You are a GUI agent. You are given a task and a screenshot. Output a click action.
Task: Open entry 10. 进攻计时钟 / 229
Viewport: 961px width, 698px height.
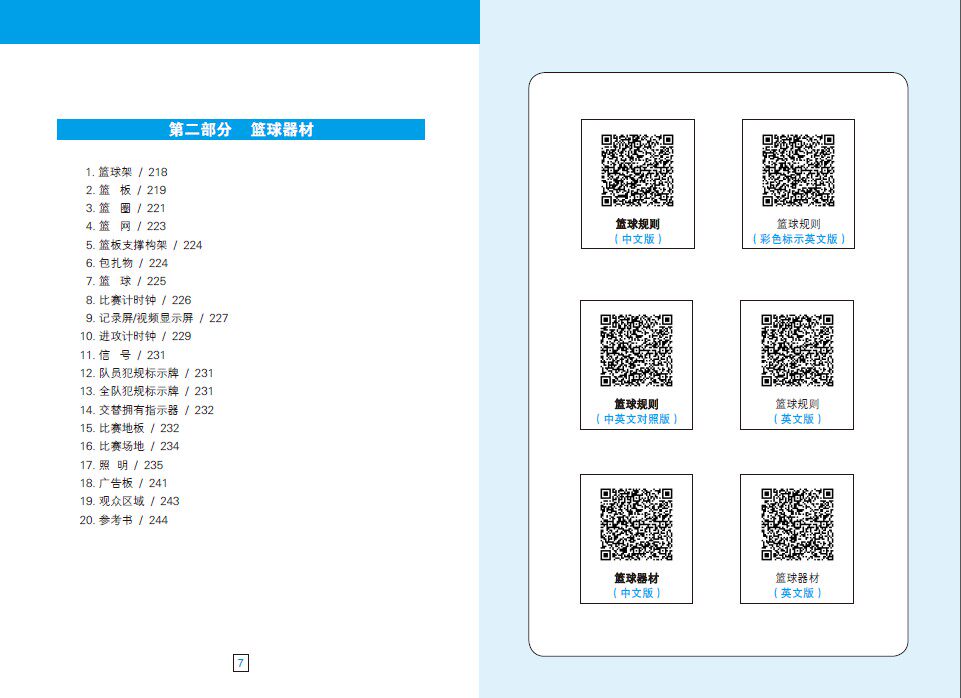click(x=135, y=336)
